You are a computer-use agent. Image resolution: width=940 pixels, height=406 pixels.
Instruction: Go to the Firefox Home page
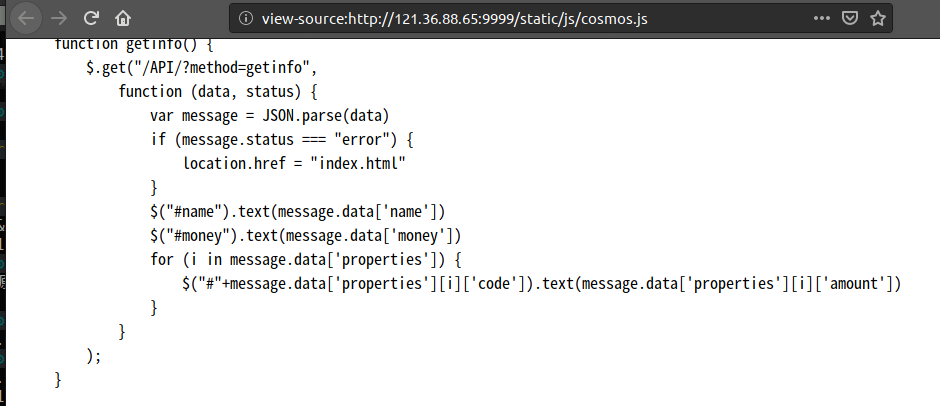tap(122, 18)
